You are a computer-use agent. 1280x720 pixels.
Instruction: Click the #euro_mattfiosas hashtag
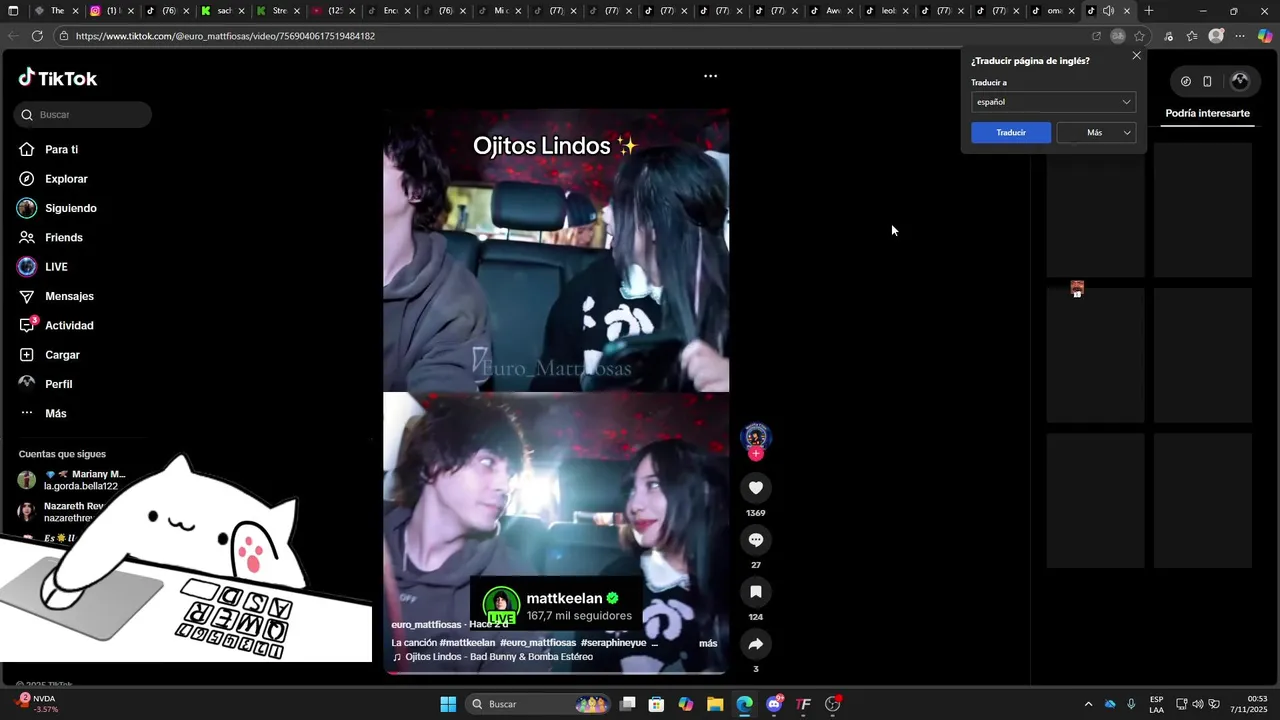pos(538,643)
